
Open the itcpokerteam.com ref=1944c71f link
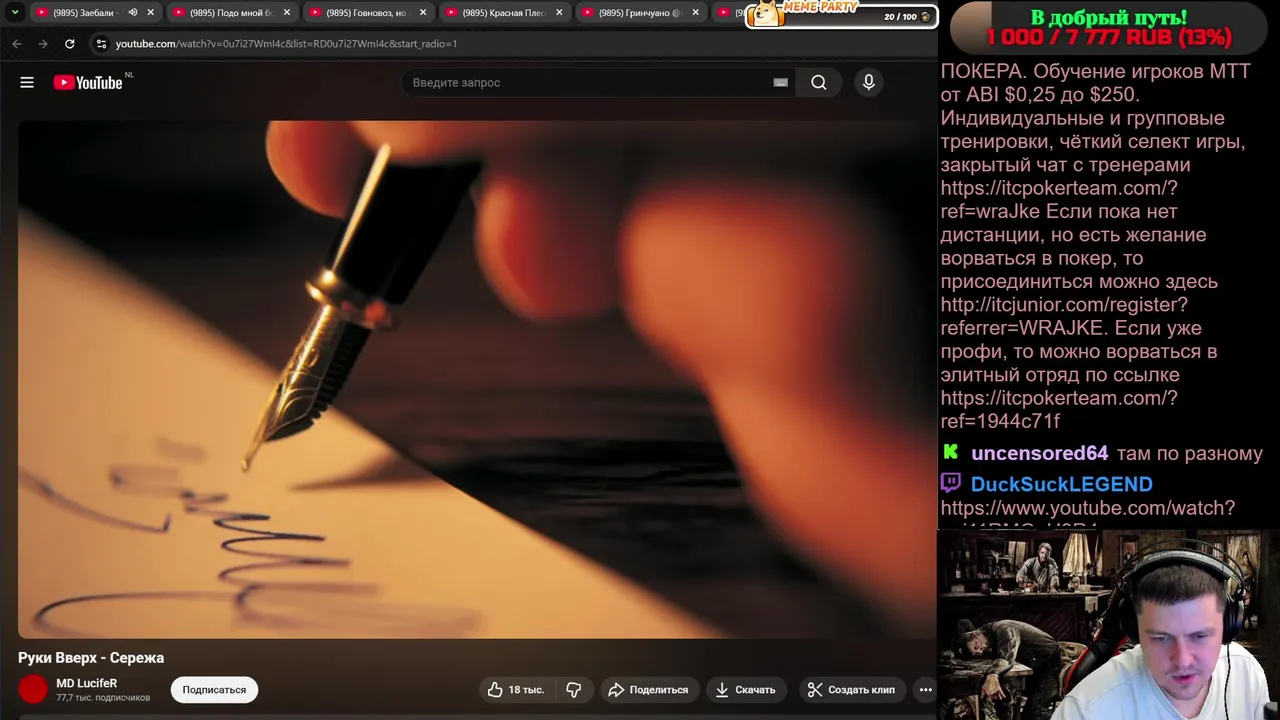point(1059,409)
